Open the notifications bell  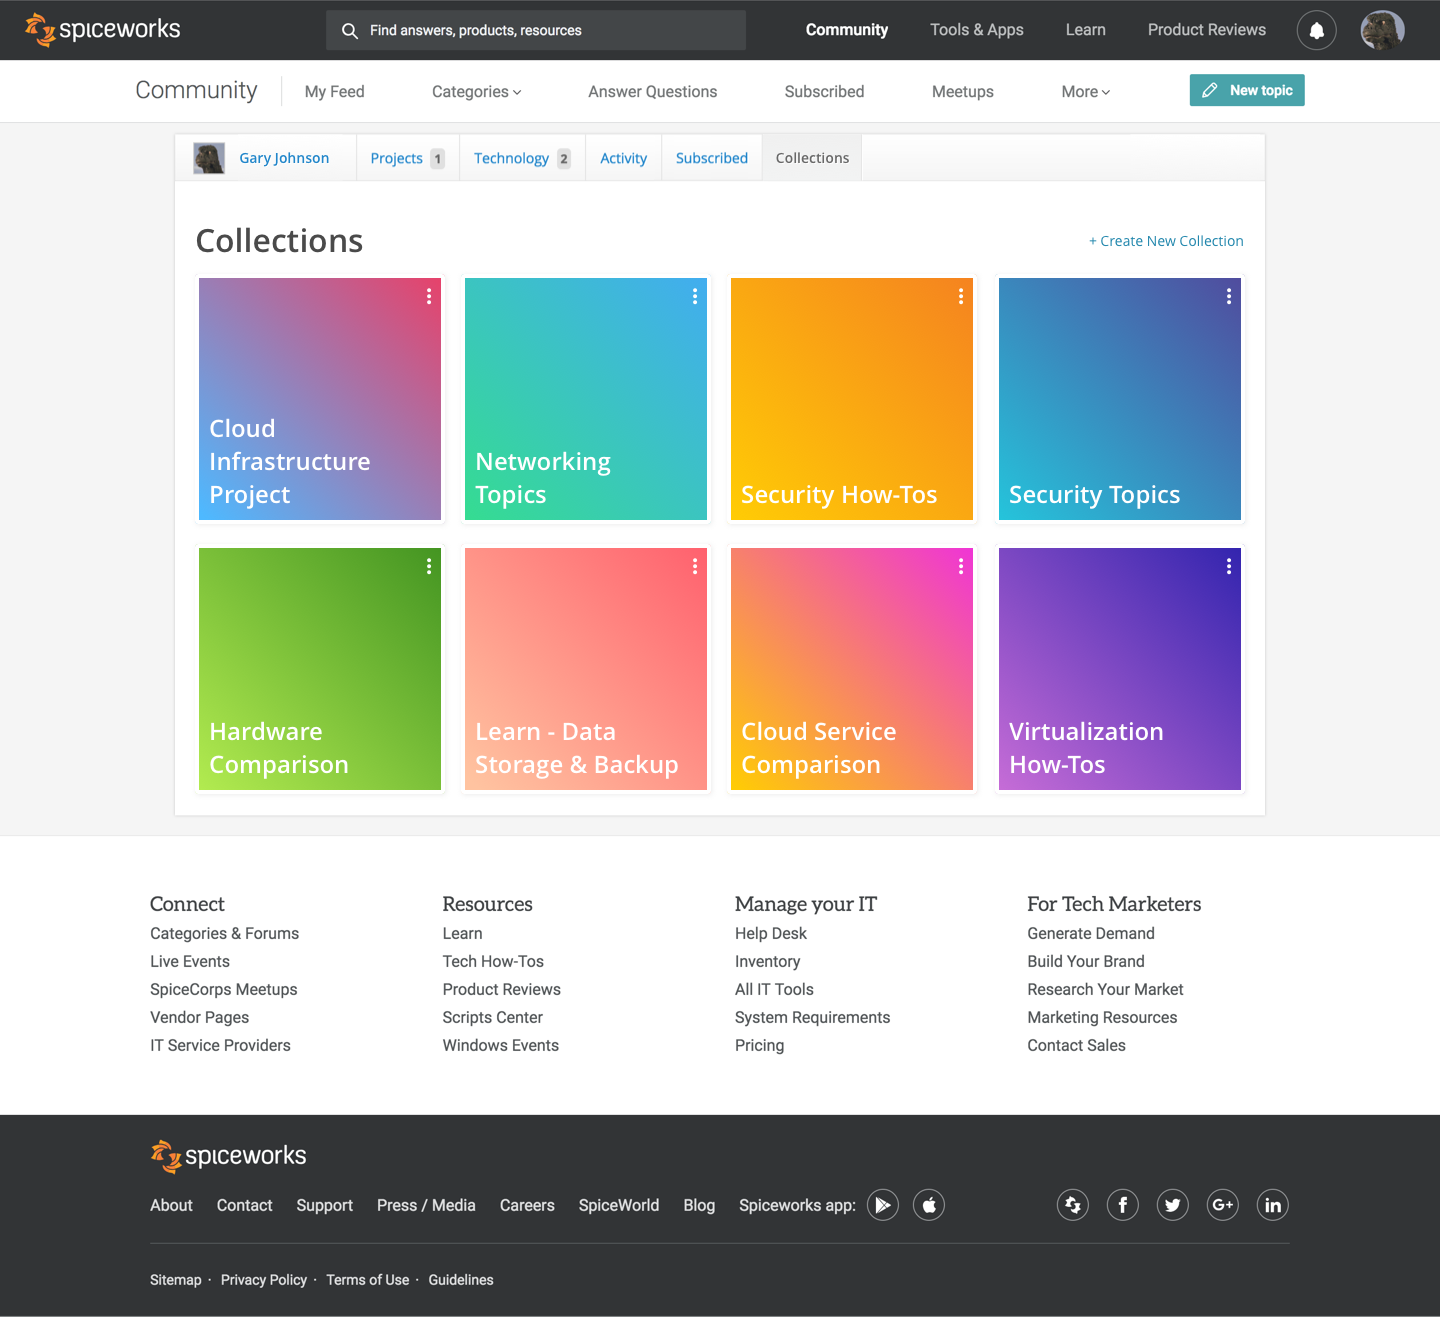coord(1317,31)
